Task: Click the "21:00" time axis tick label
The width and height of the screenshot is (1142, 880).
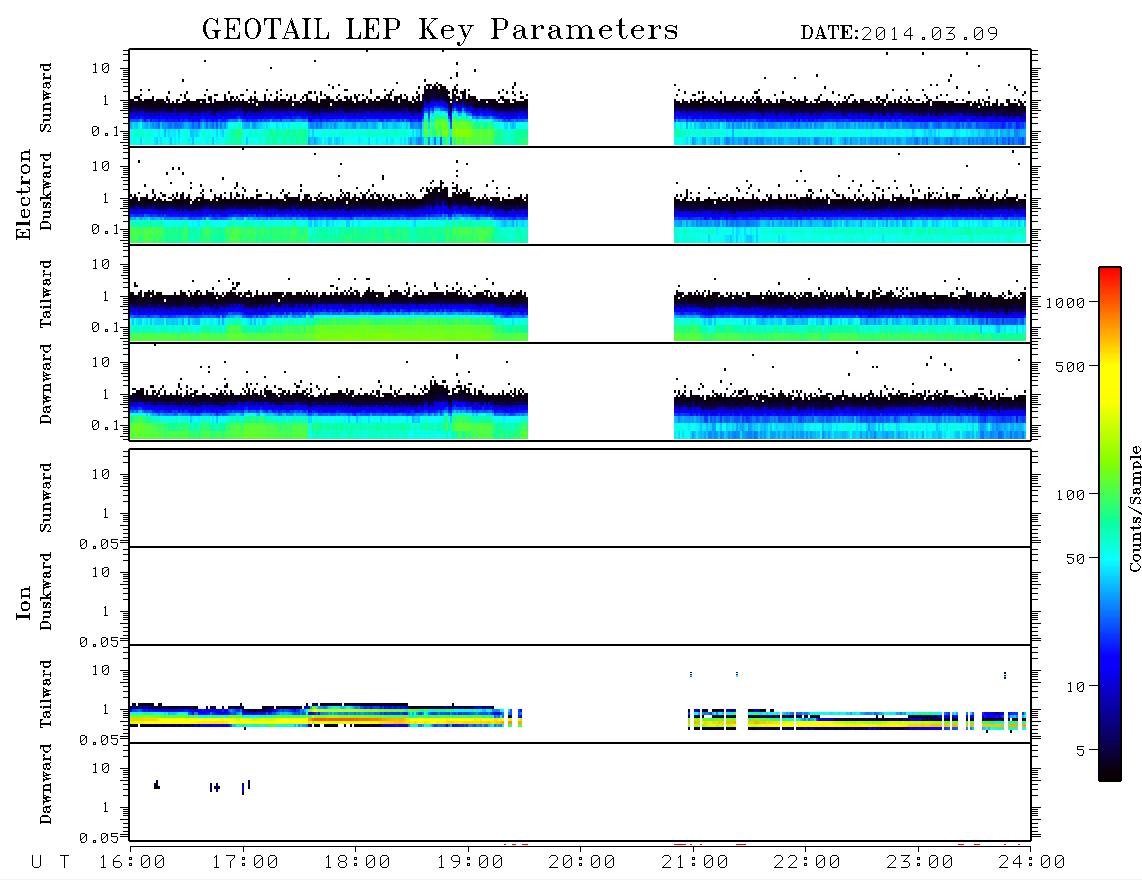Action: 695,863
